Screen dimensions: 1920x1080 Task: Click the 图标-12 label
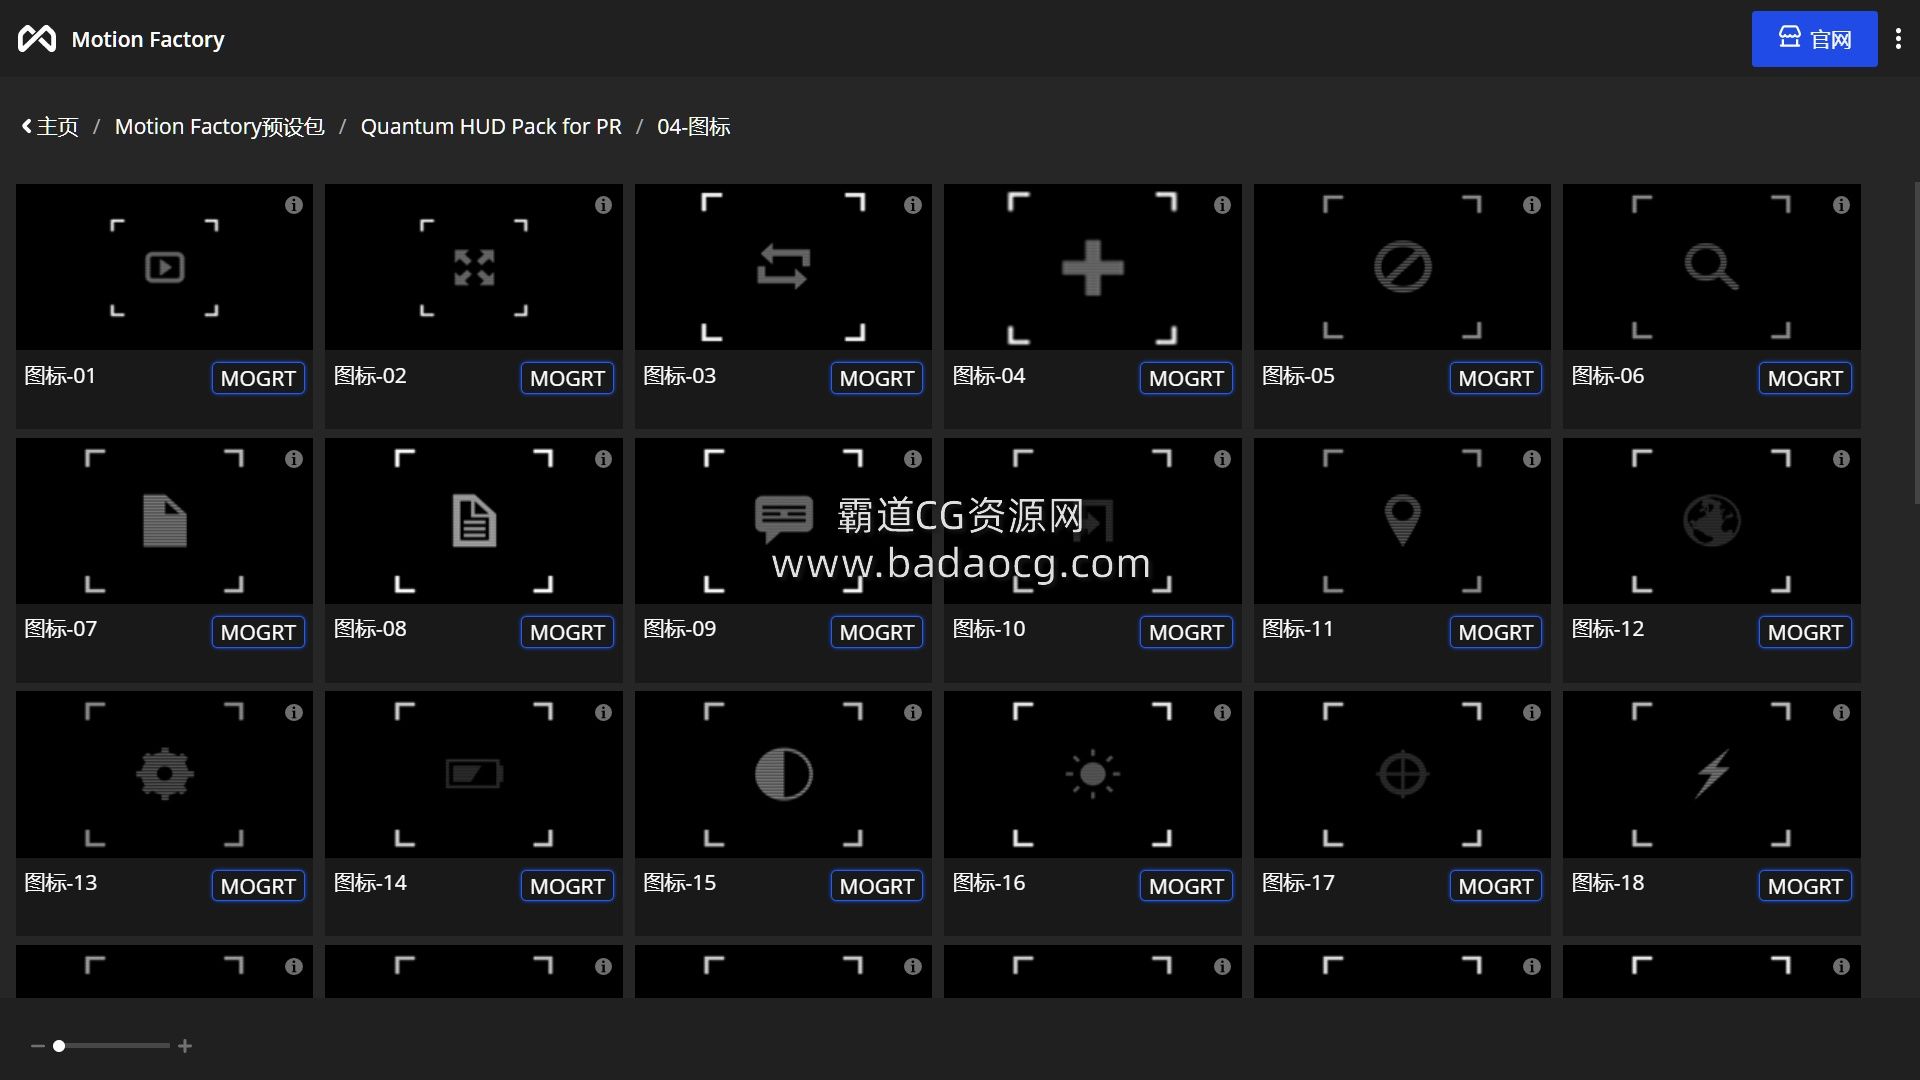point(1608,629)
